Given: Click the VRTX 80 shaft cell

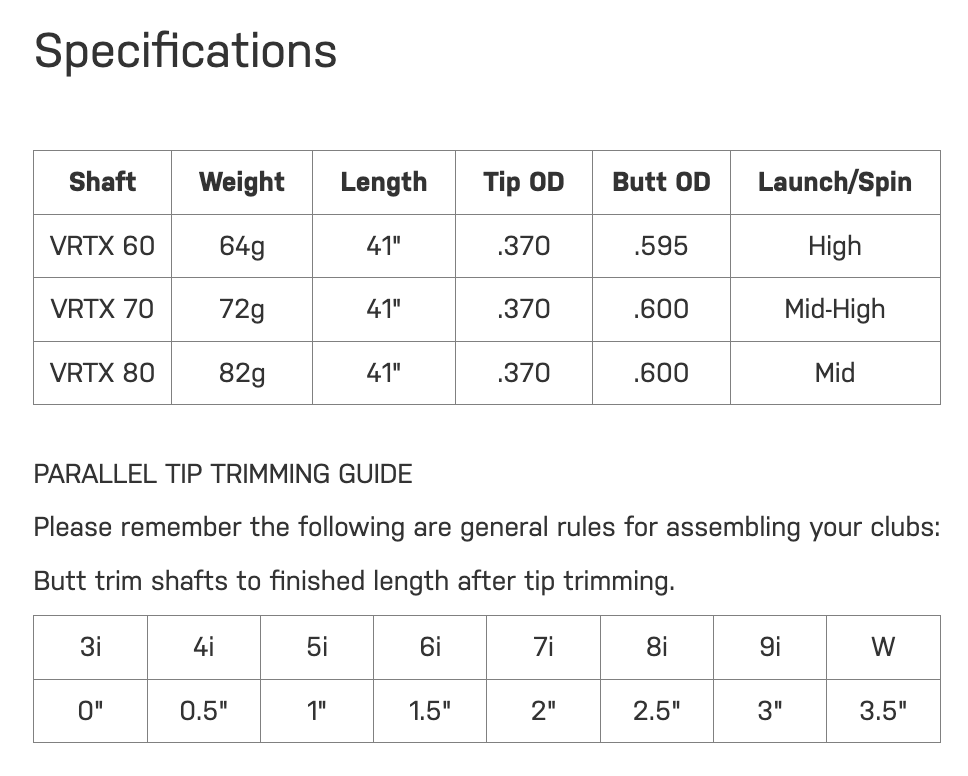Looking at the screenshot, I should coord(102,373).
